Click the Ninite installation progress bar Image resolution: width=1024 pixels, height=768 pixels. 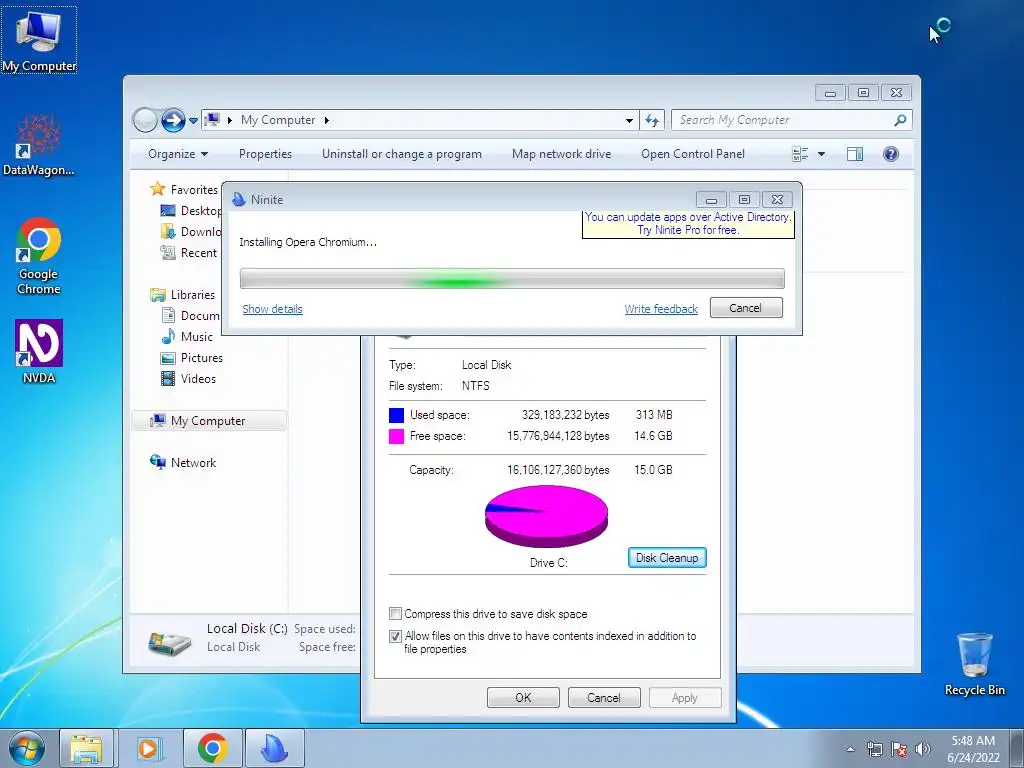(x=512, y=278)
